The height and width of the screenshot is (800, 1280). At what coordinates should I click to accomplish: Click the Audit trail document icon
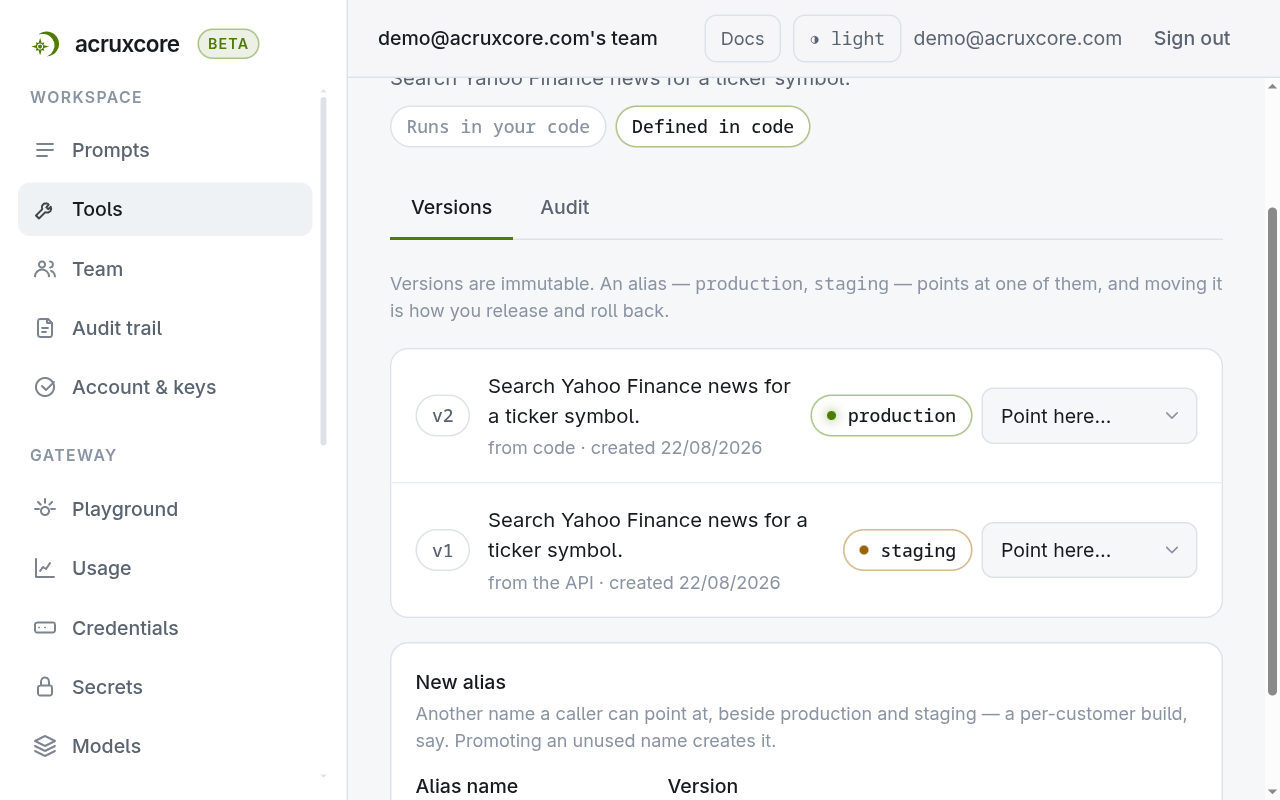[45, 328]
